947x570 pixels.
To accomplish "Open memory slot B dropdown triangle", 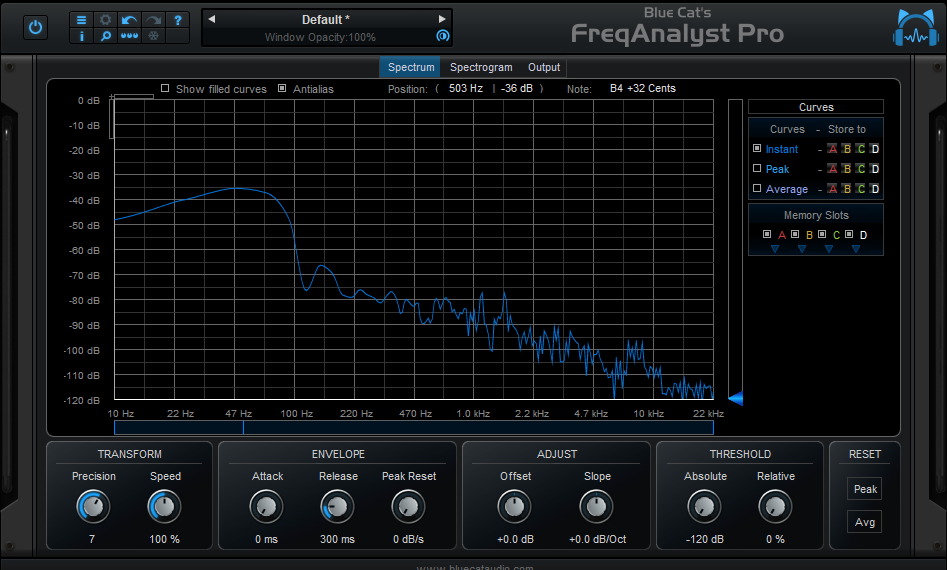I will [802, 249].
